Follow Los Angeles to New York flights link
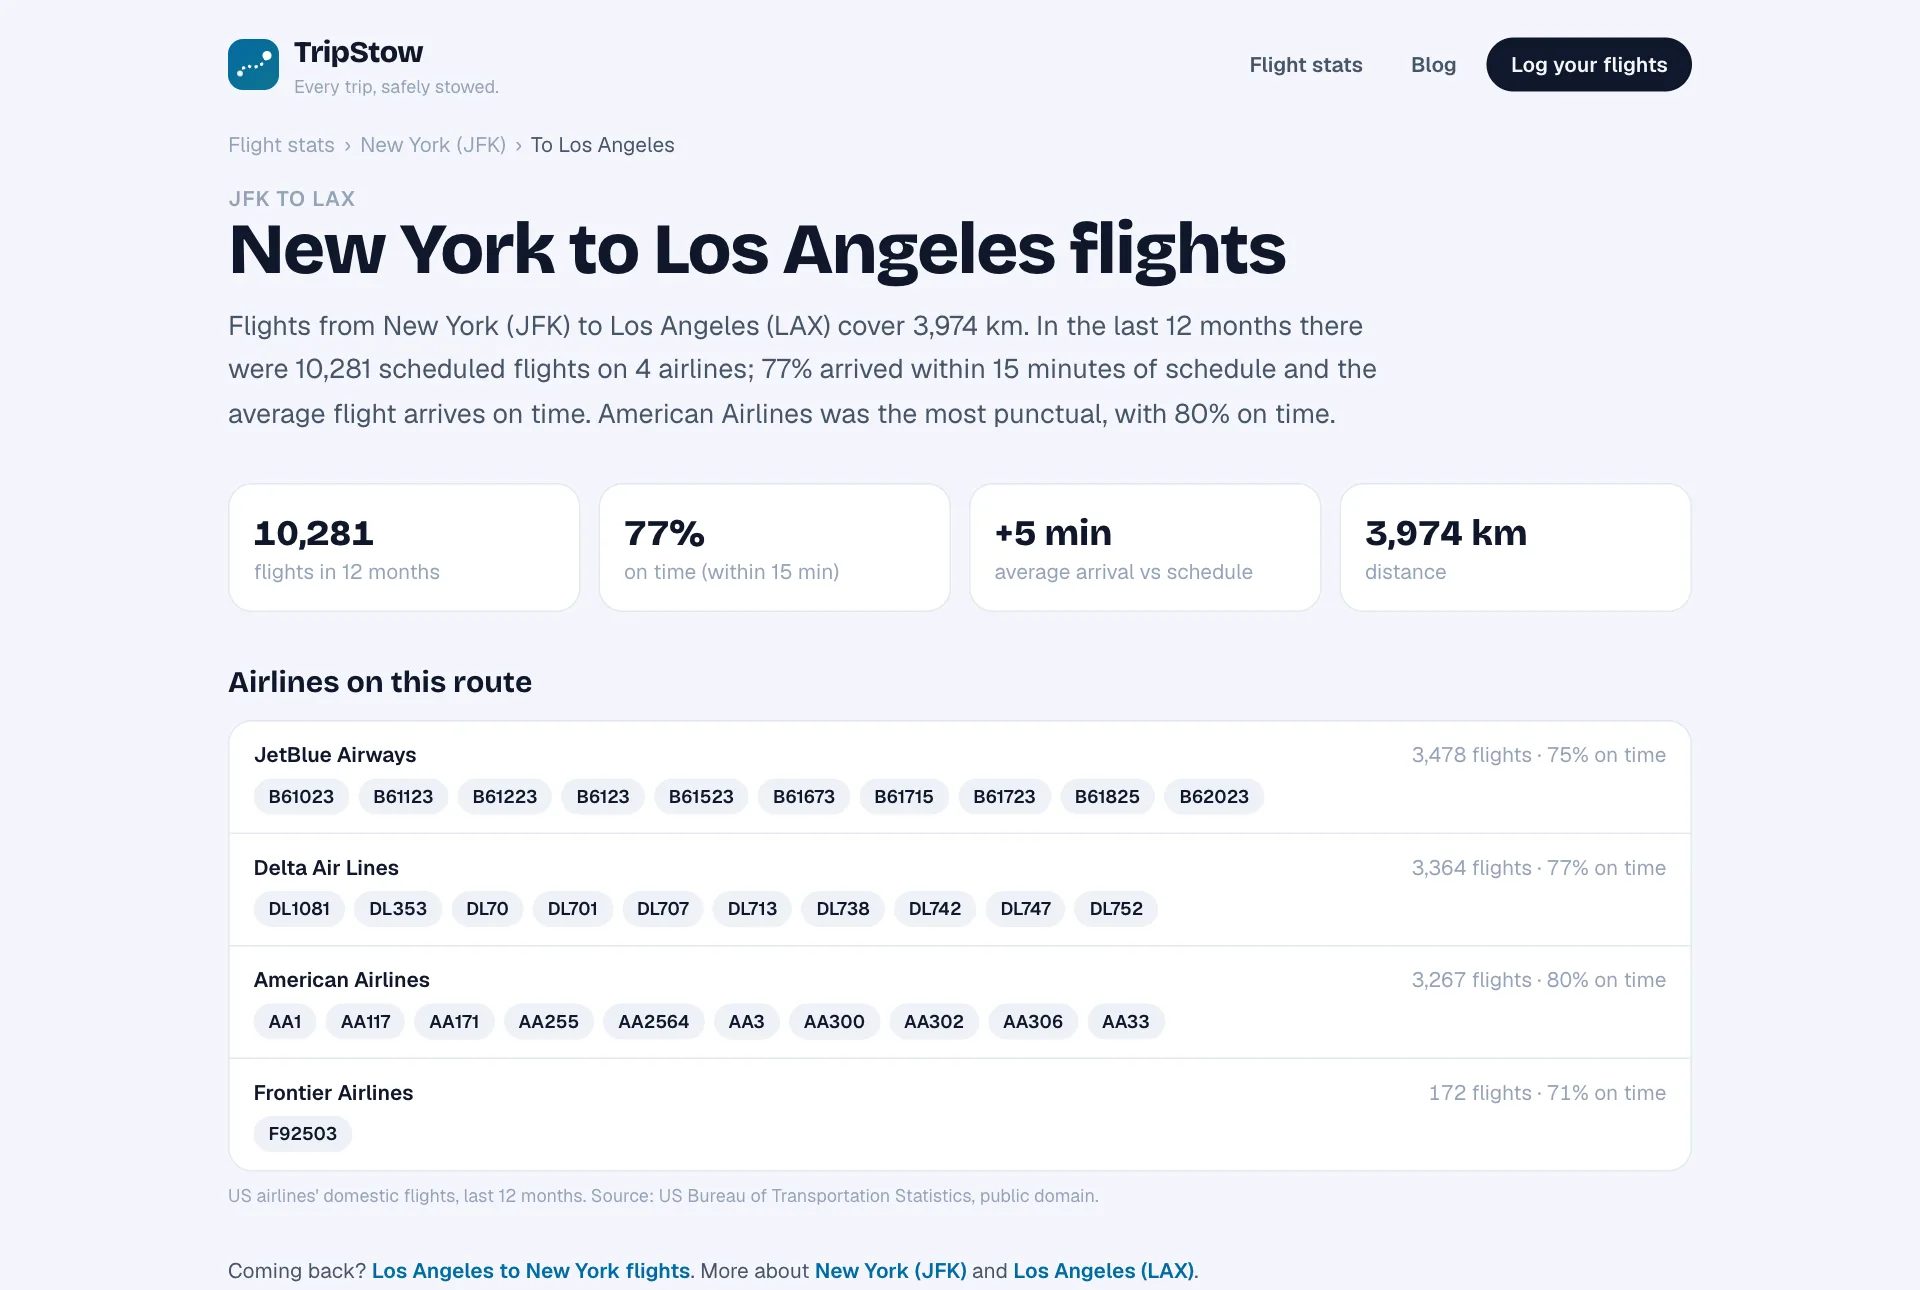The image size is (1920, 1290). click(x=531, y=1271)
